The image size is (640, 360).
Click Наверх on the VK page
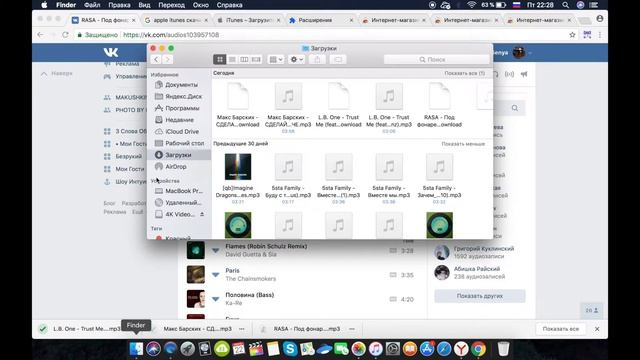pyautogui.click(x=57, y=73)
